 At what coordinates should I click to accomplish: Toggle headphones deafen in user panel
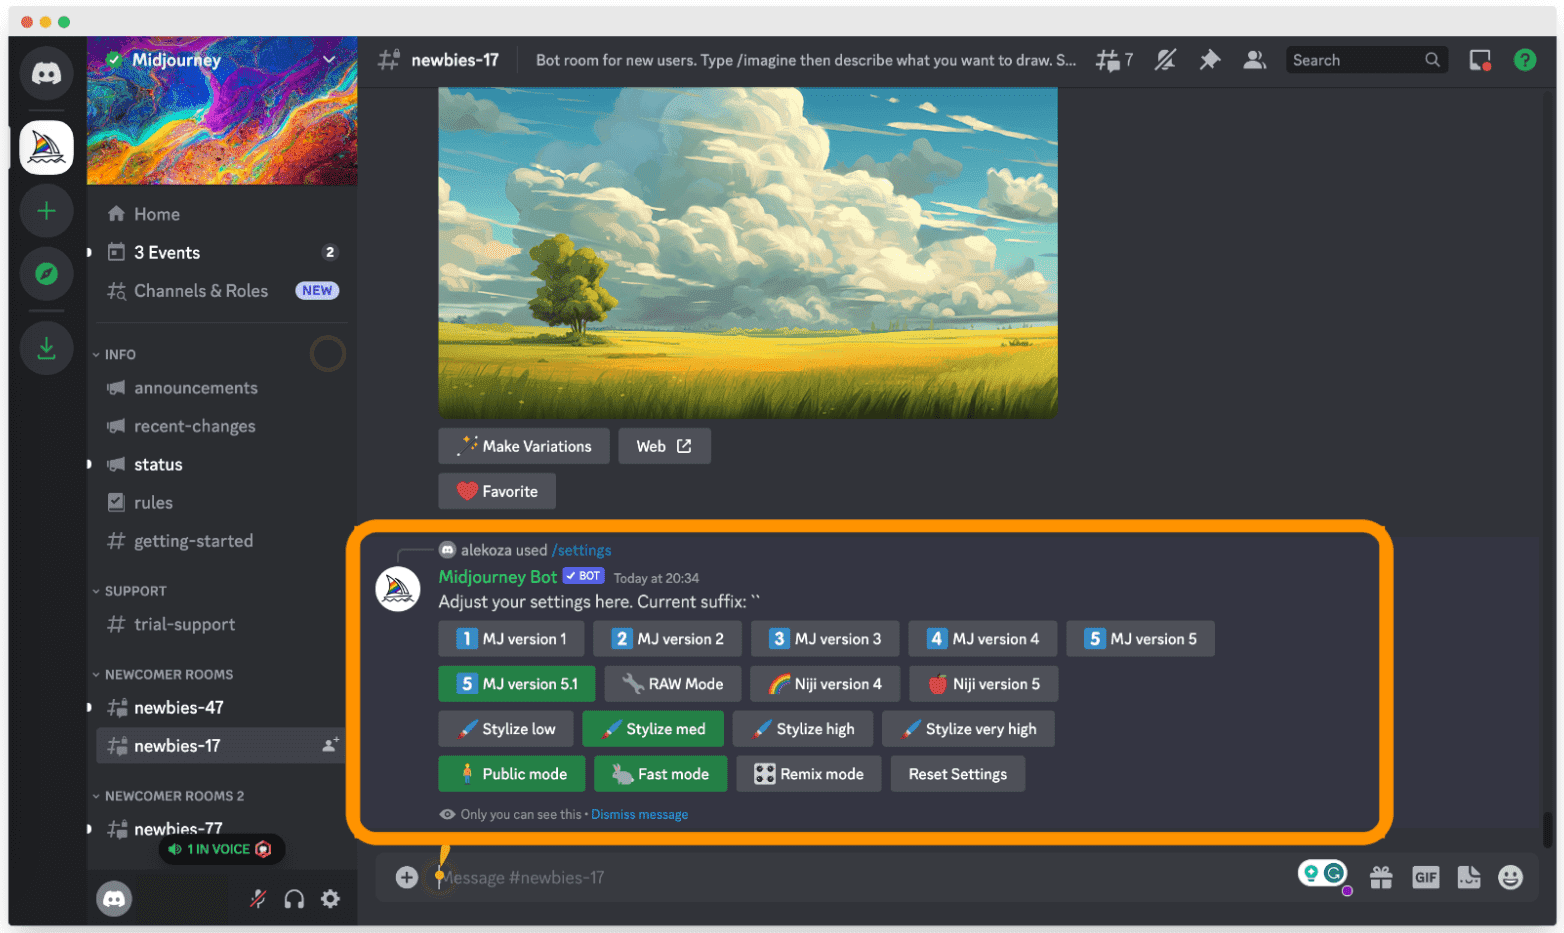tap(294, 899)
